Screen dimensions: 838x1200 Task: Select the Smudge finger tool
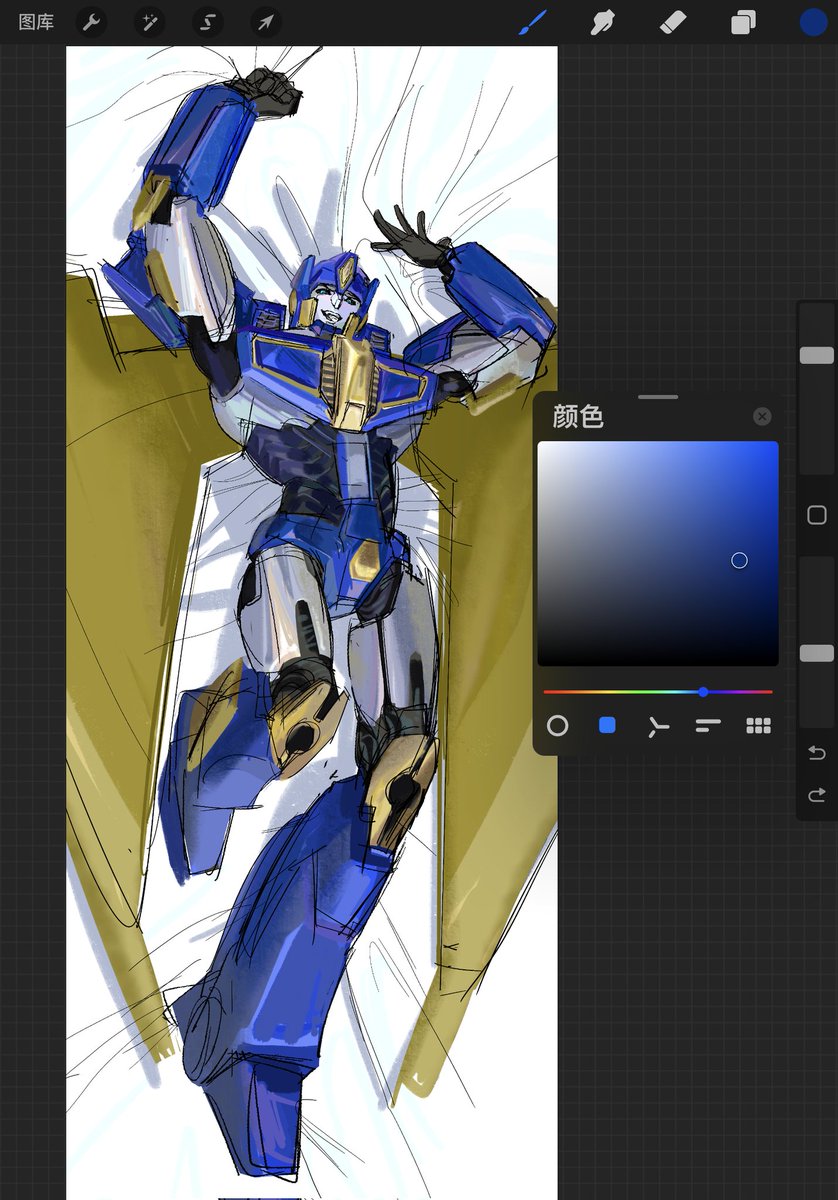point(602,22)
